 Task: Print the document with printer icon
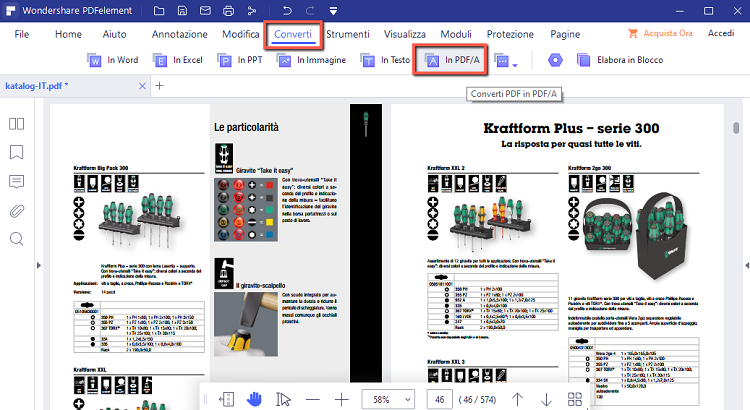coord(229,11)
